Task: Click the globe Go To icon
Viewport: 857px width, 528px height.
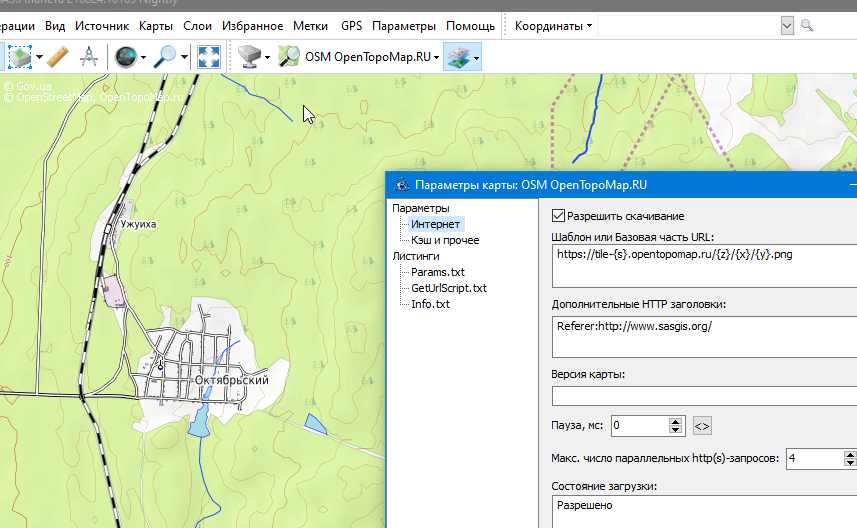Action: (x=126, y=57)
